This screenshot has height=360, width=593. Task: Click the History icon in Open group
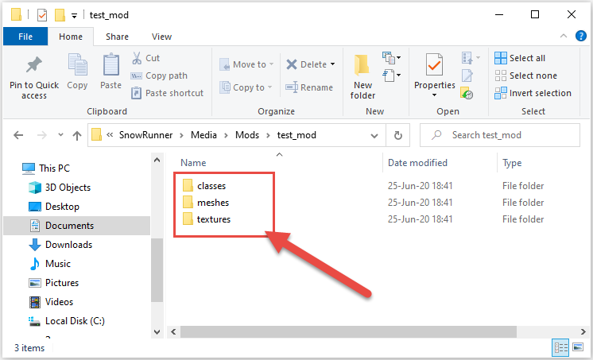tap(467, 93)
